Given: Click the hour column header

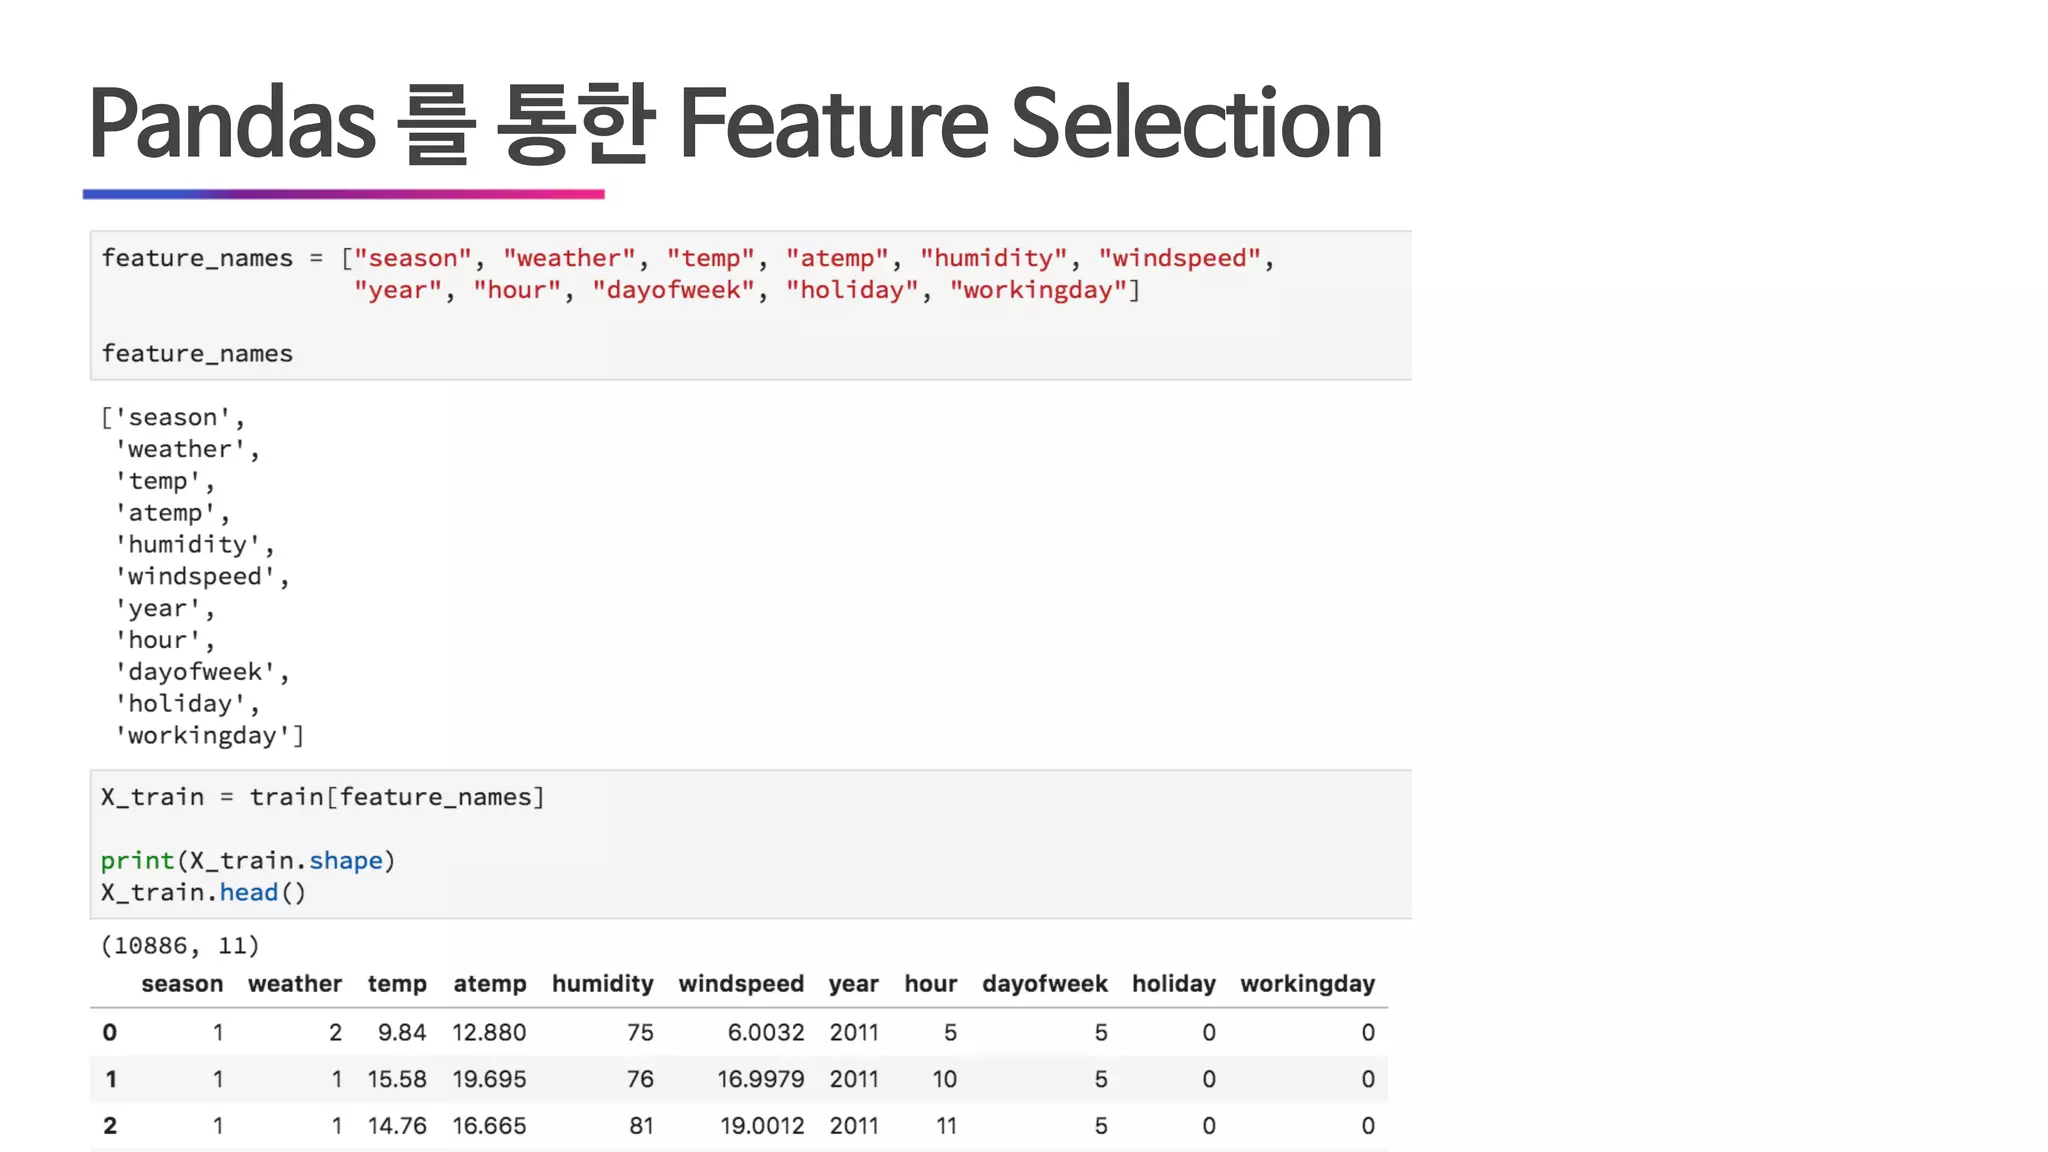Looking at the screenshot, I should 931,984.
